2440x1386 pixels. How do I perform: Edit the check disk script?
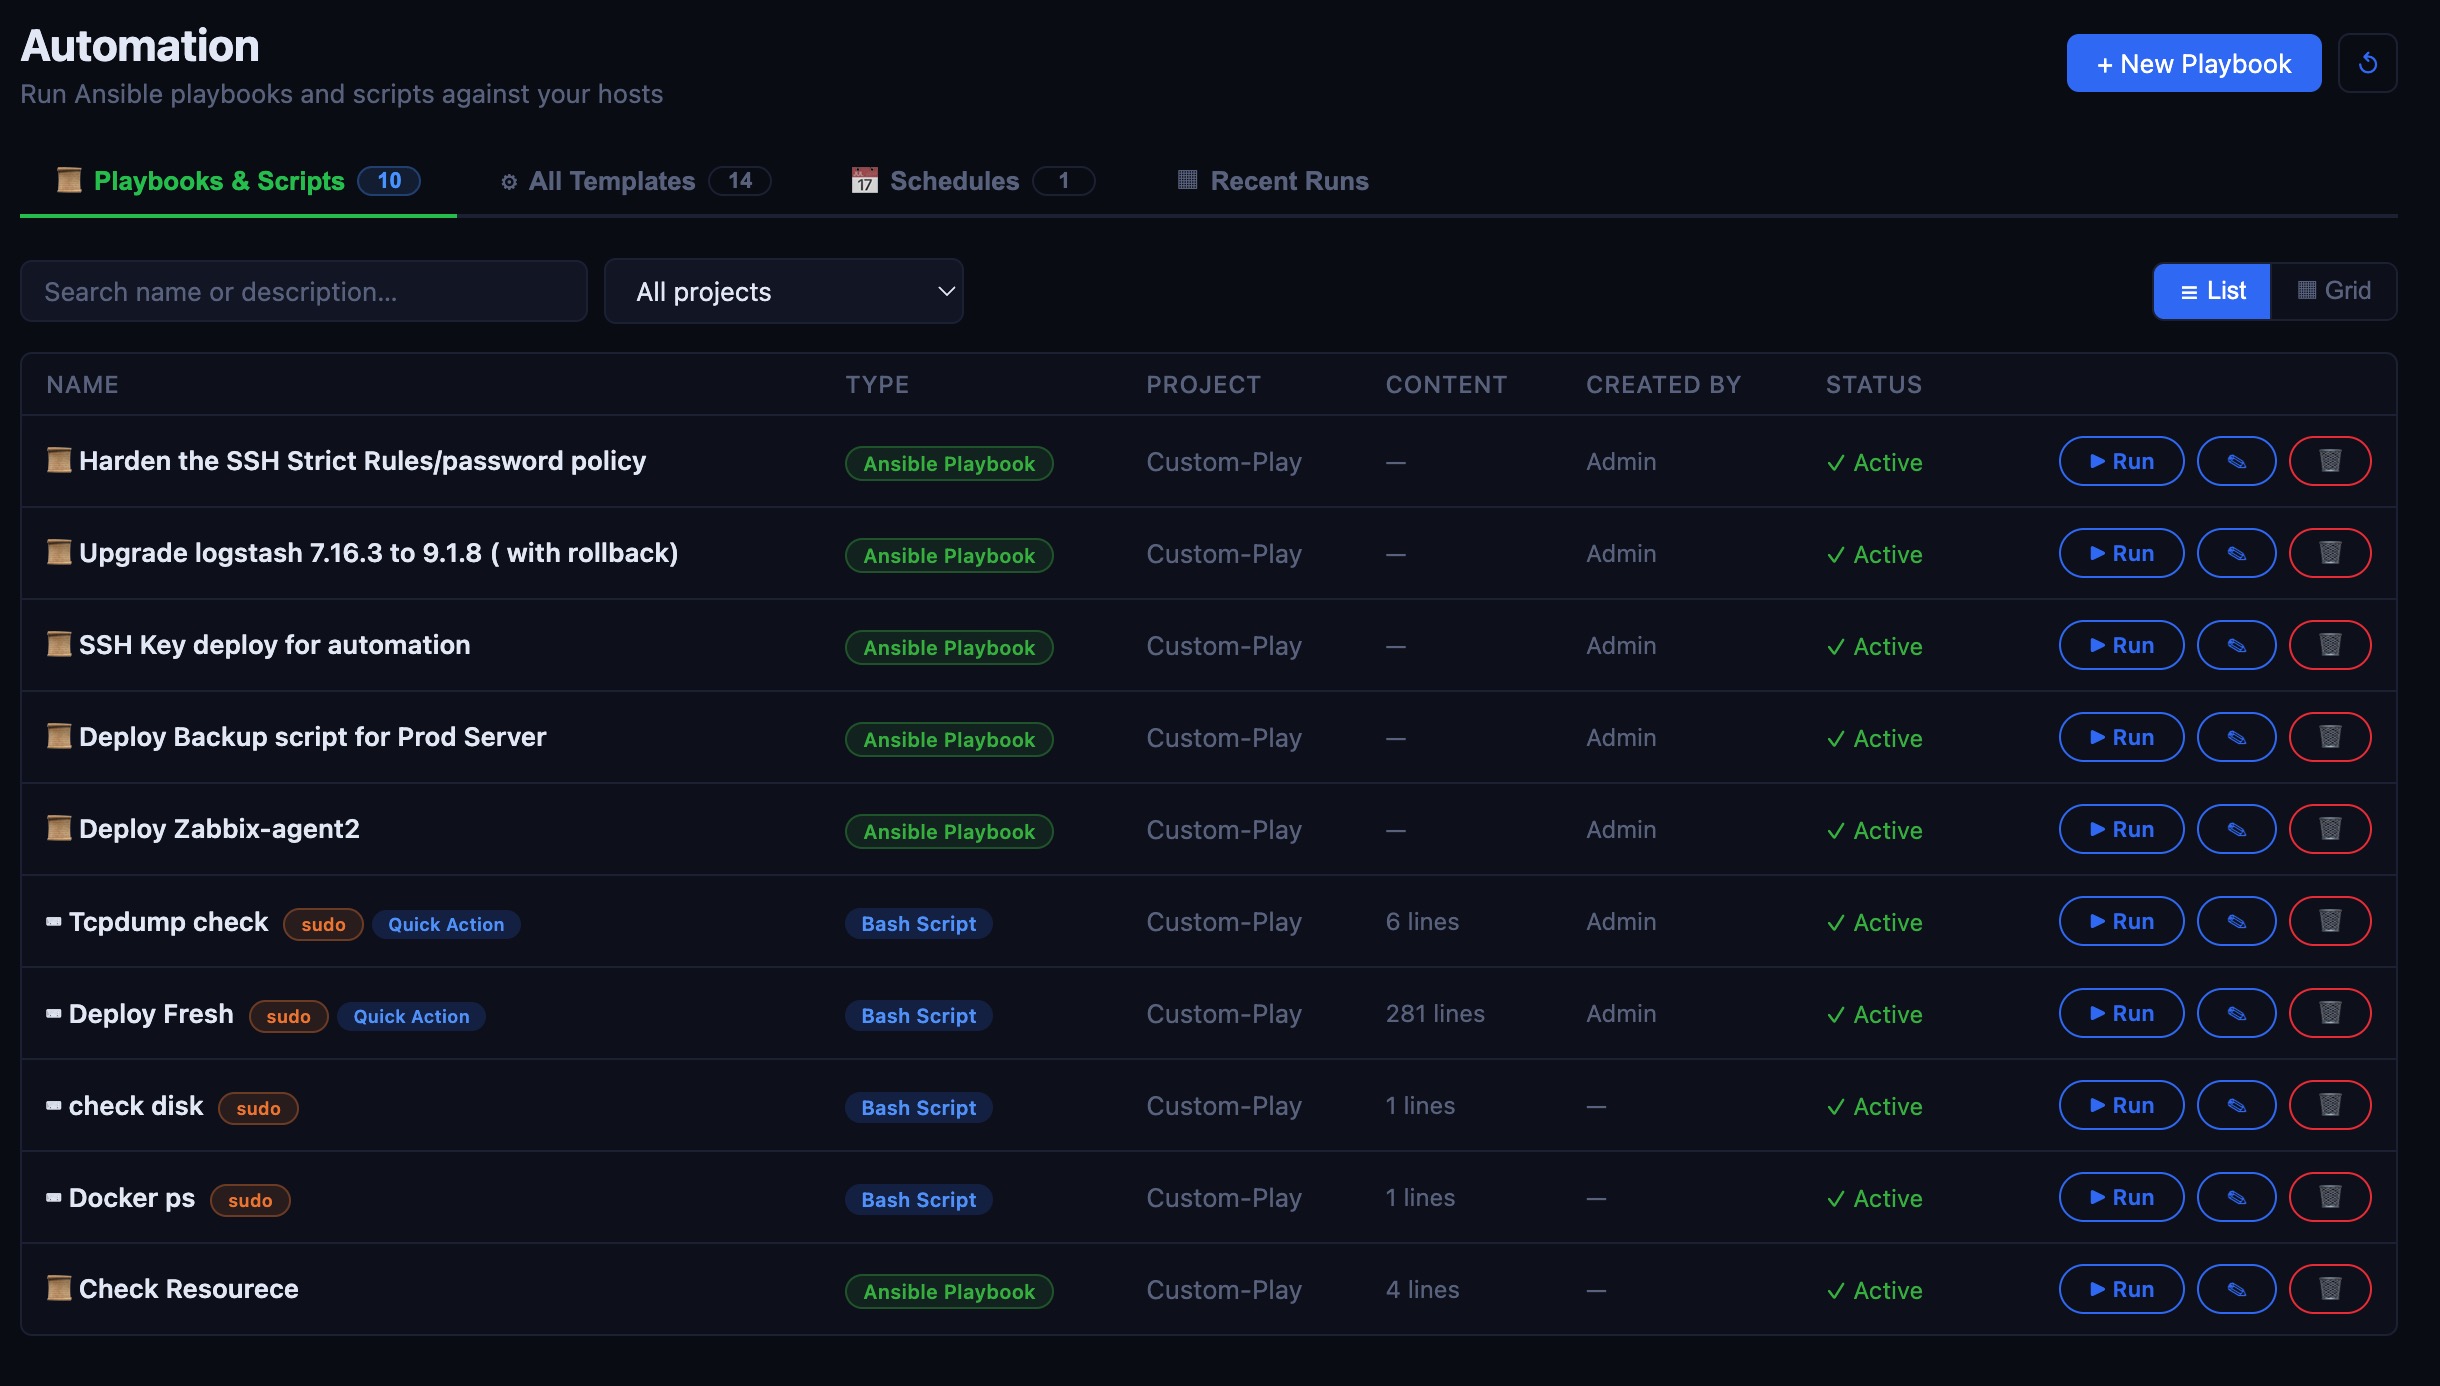tap(2236, 1105)
